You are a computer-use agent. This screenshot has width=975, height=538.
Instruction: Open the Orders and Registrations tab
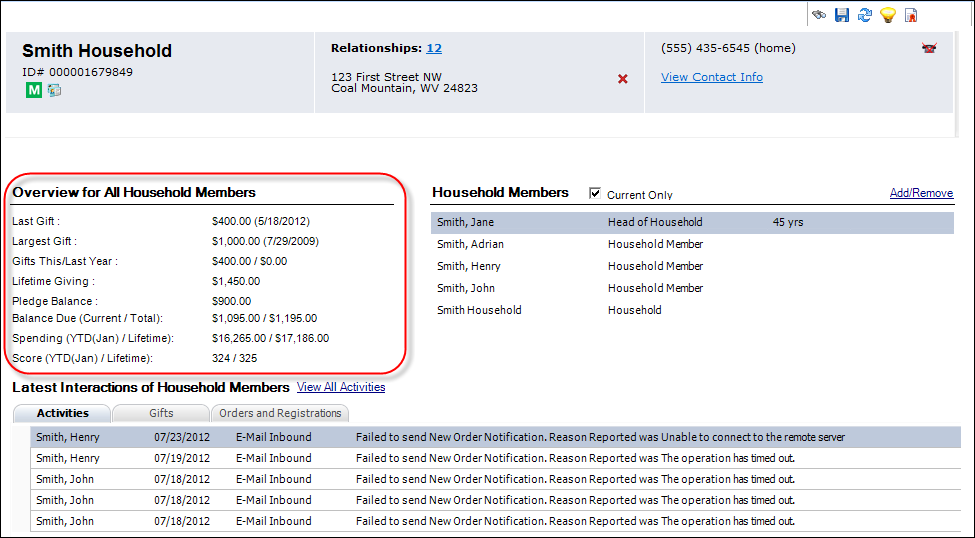tap(280, 413)
